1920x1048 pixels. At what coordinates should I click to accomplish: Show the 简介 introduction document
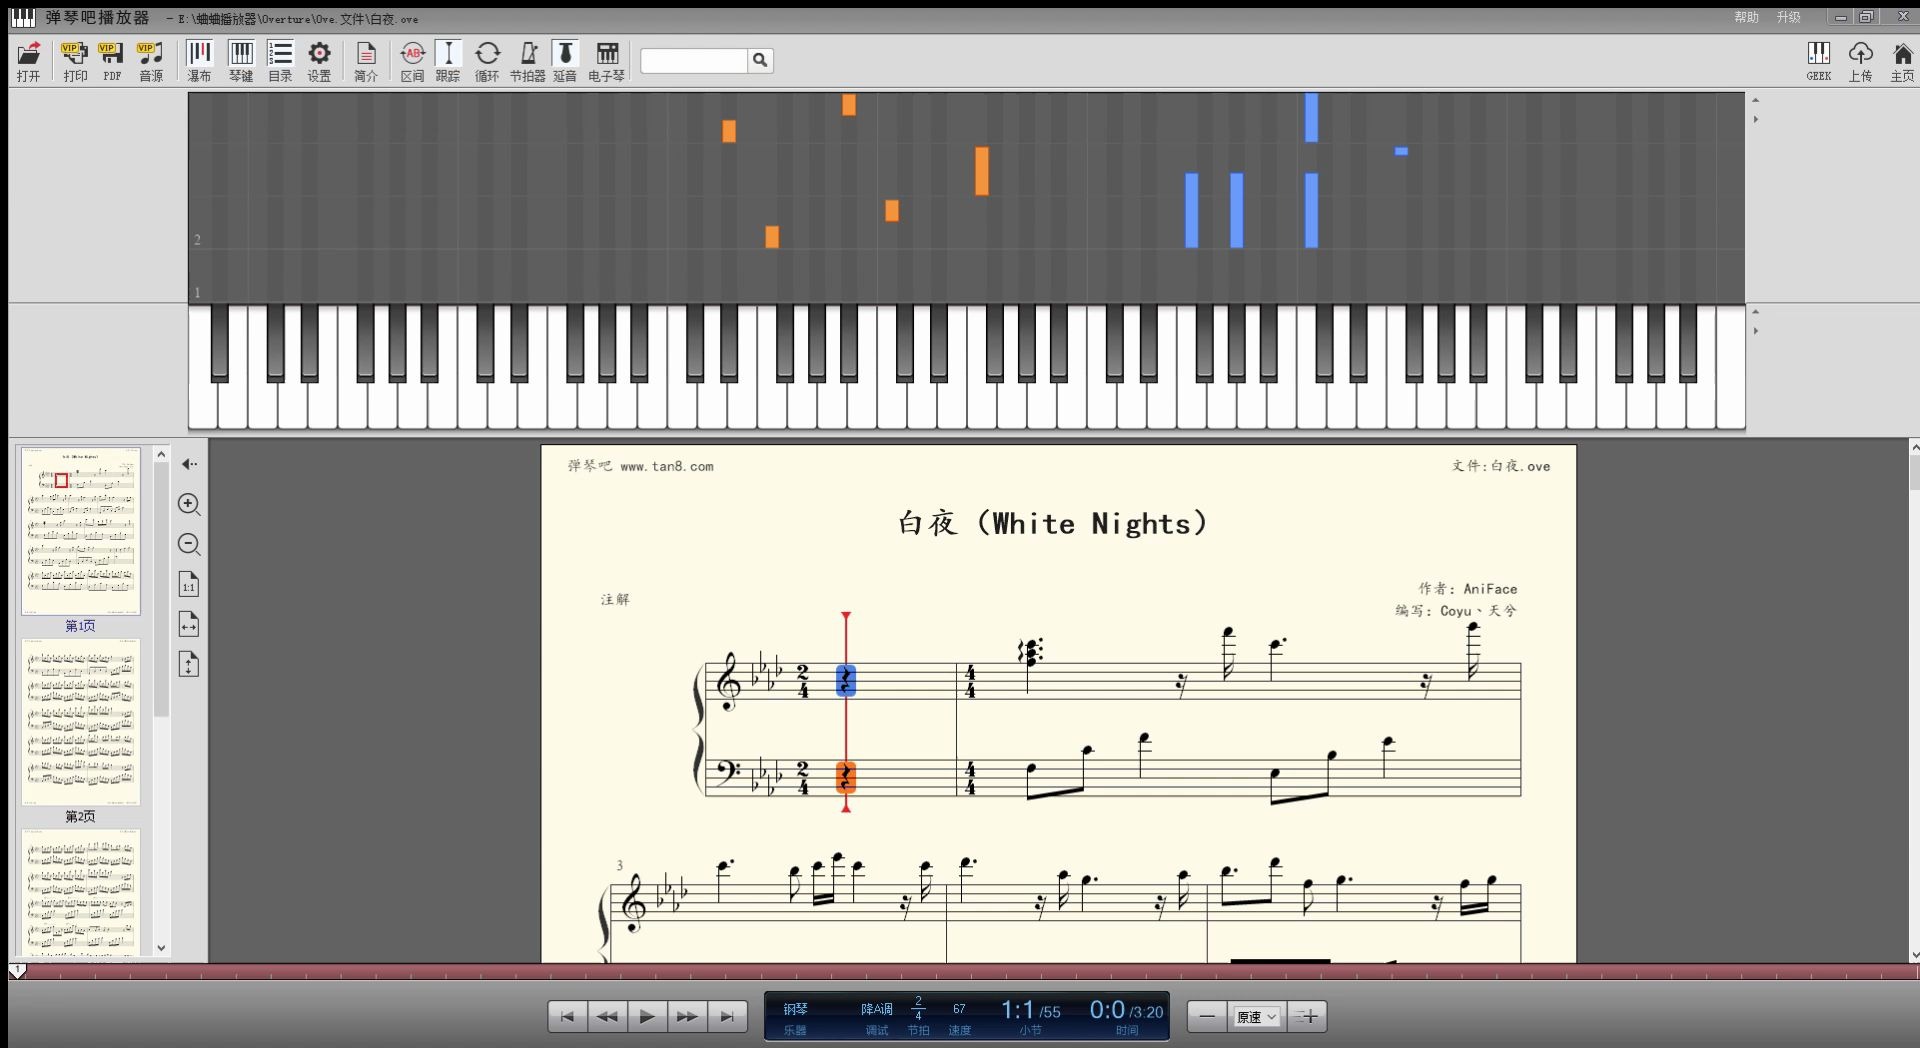point(366,61)
